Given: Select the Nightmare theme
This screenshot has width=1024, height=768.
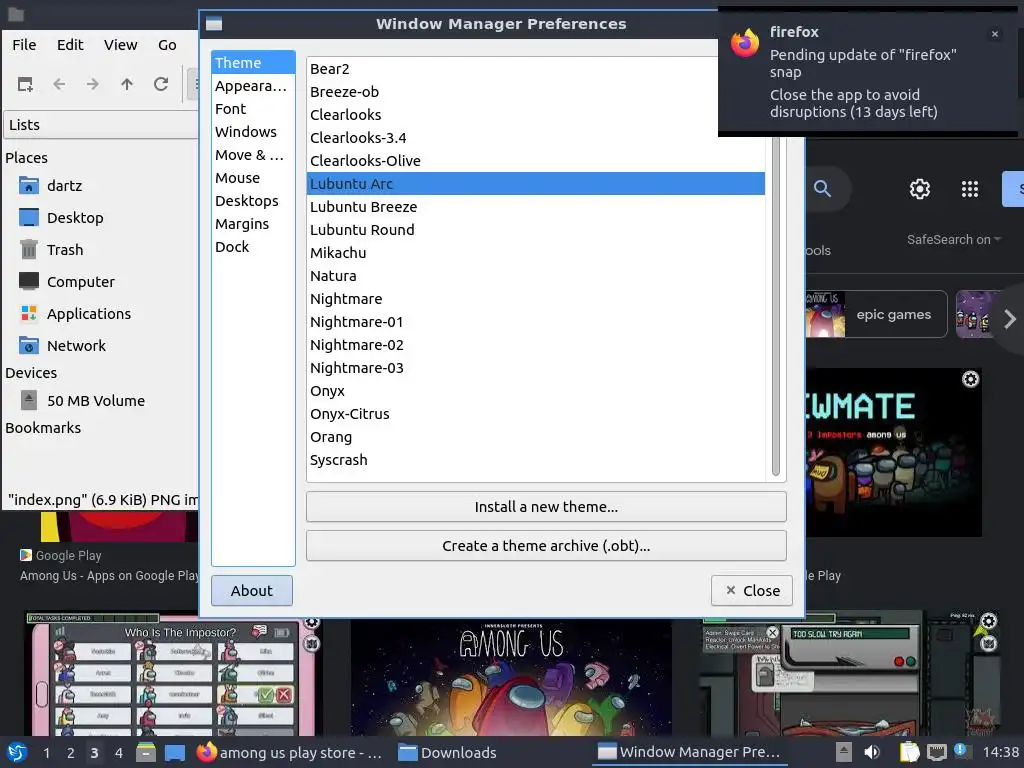Looking at the screenshot, I should pos(536,299).
